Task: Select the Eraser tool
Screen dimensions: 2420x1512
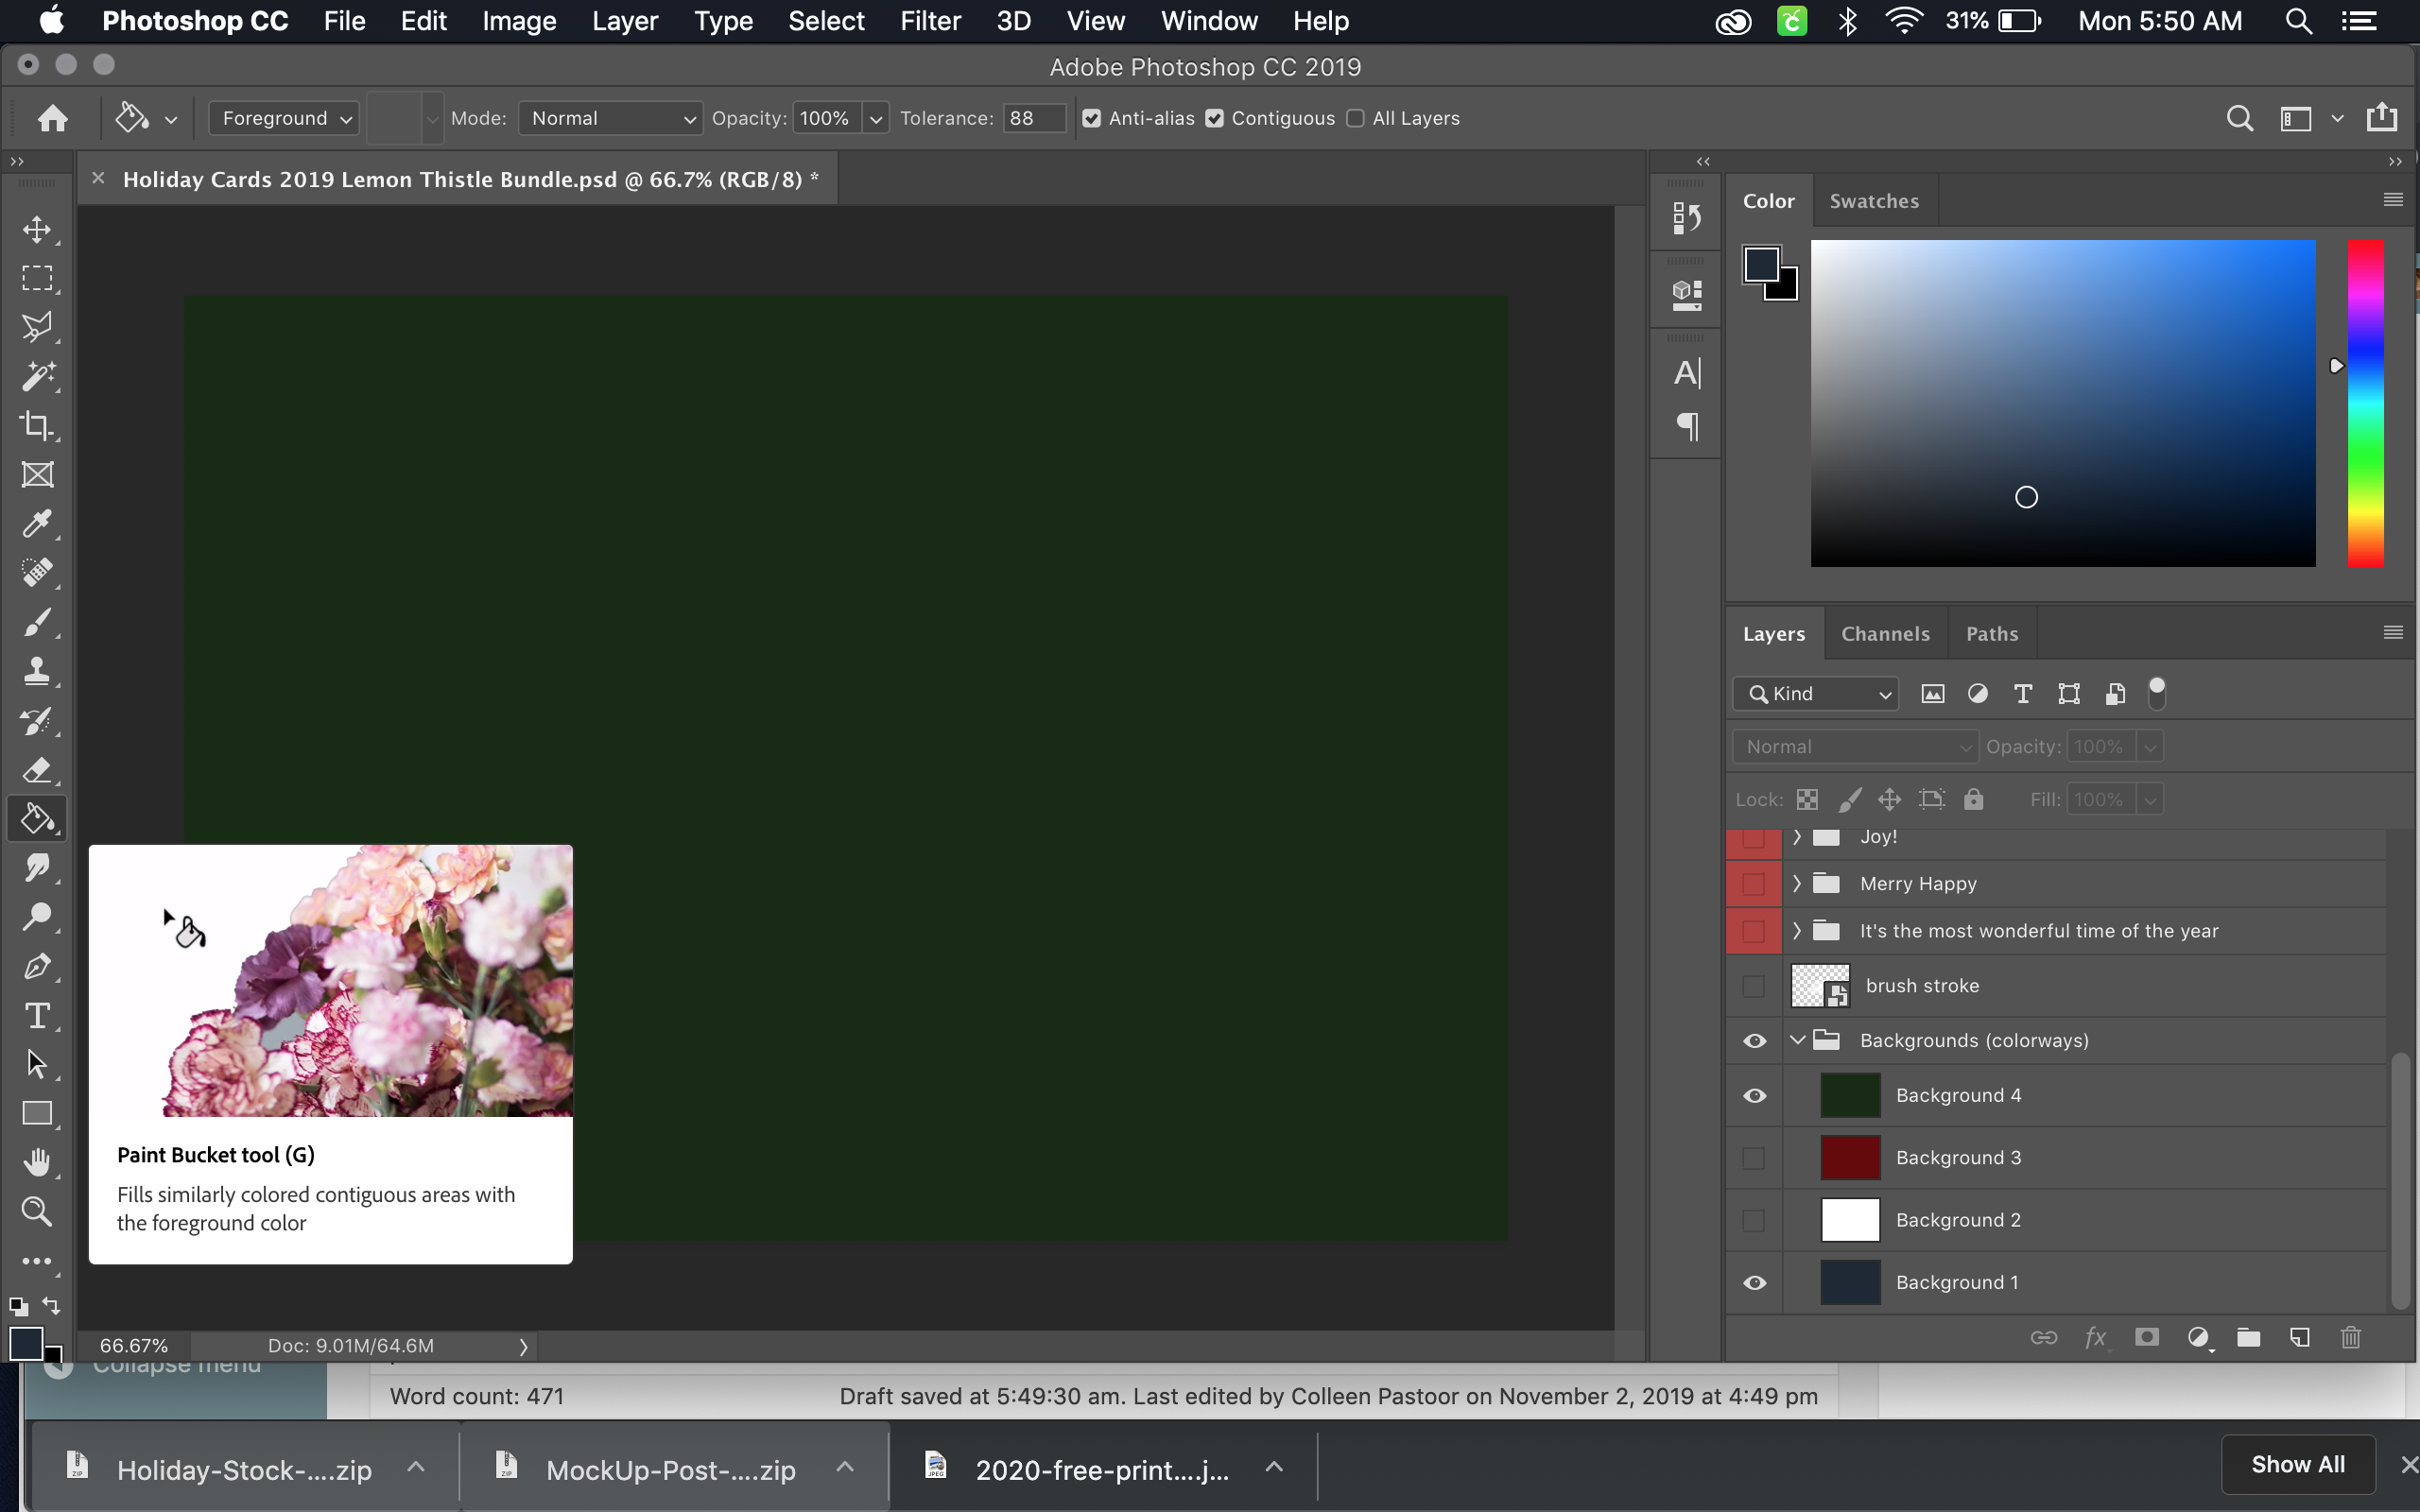Action: click(37, 769)
